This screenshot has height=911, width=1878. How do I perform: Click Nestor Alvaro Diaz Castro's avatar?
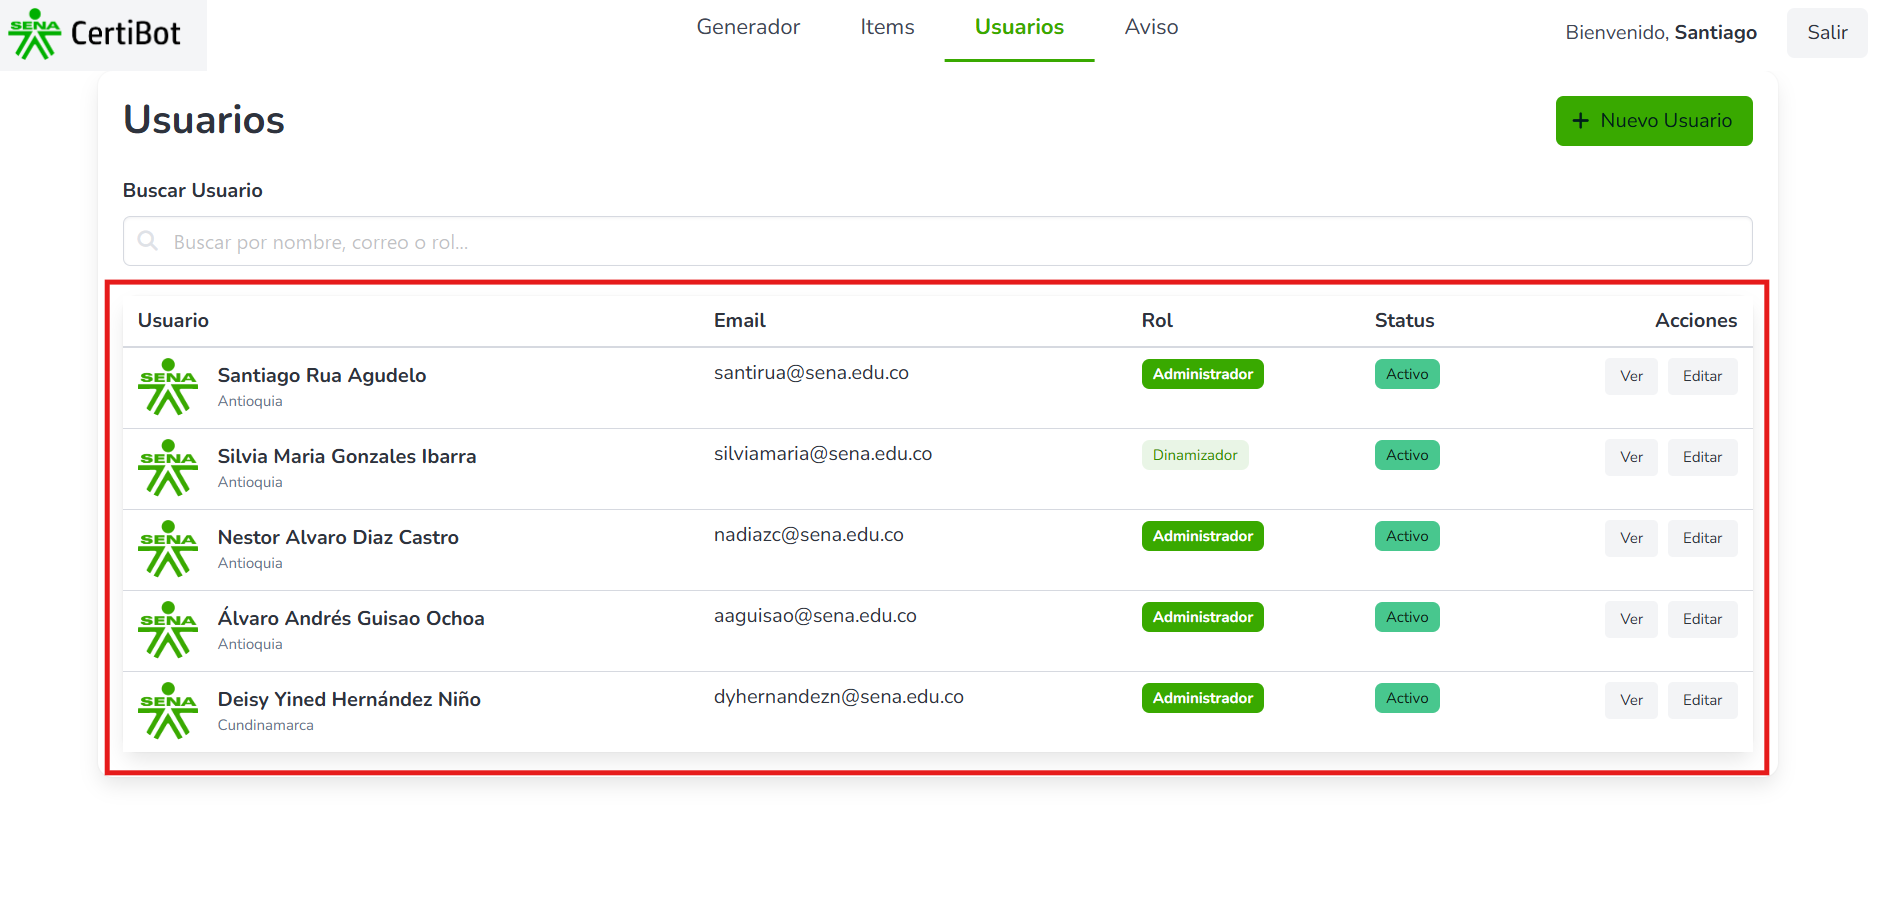168,549
